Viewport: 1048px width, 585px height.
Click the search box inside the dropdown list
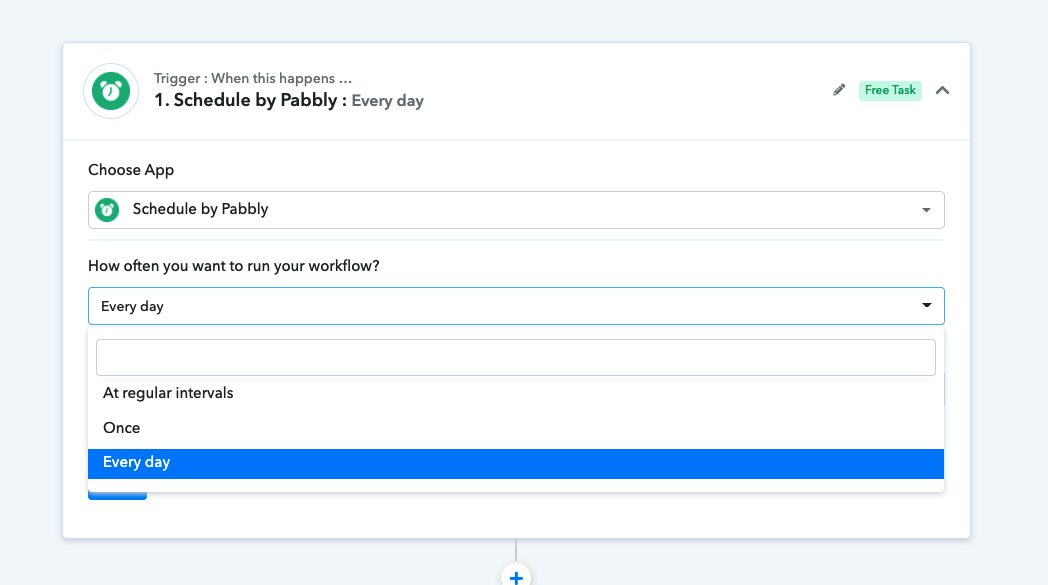(x=516, y=358)
